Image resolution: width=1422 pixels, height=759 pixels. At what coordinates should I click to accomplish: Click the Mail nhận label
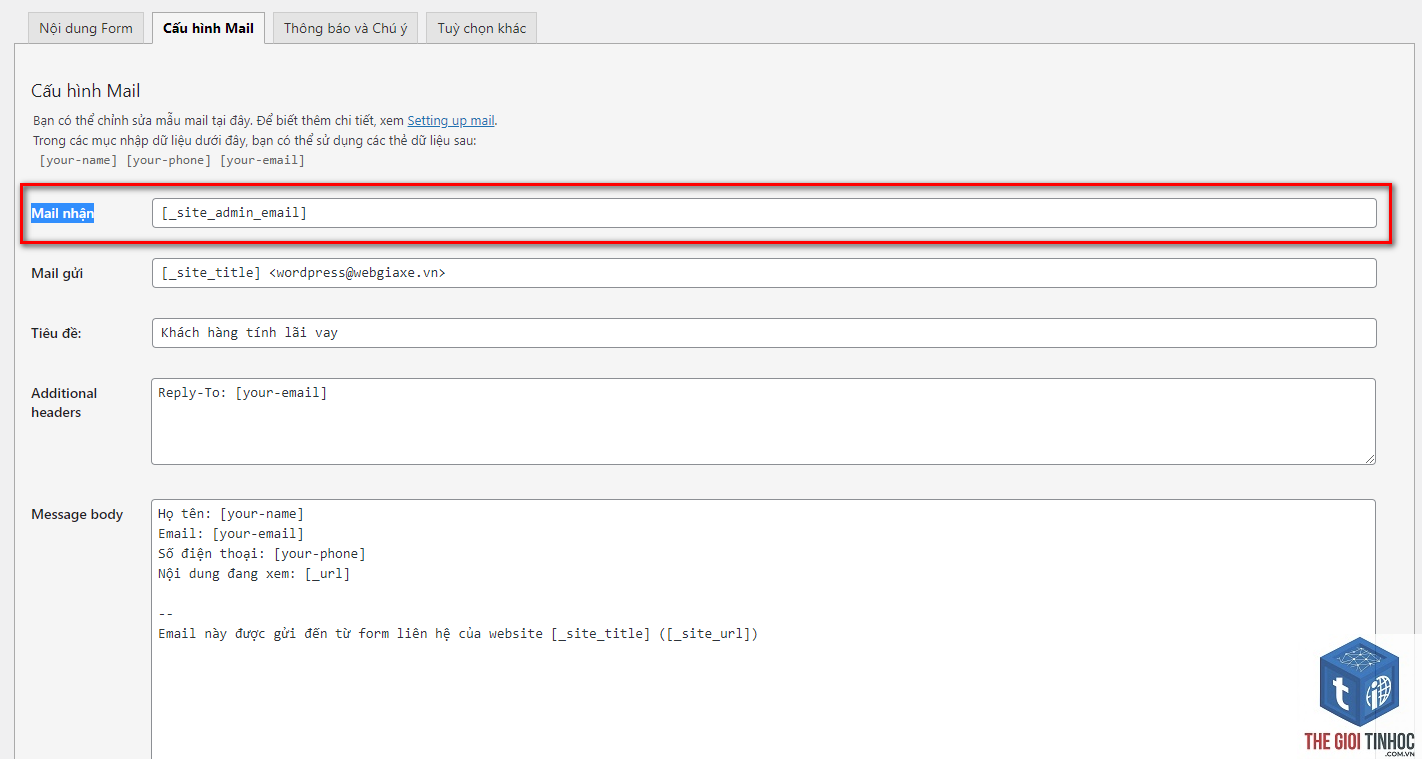pyautogui.click(x=62, y=213)
